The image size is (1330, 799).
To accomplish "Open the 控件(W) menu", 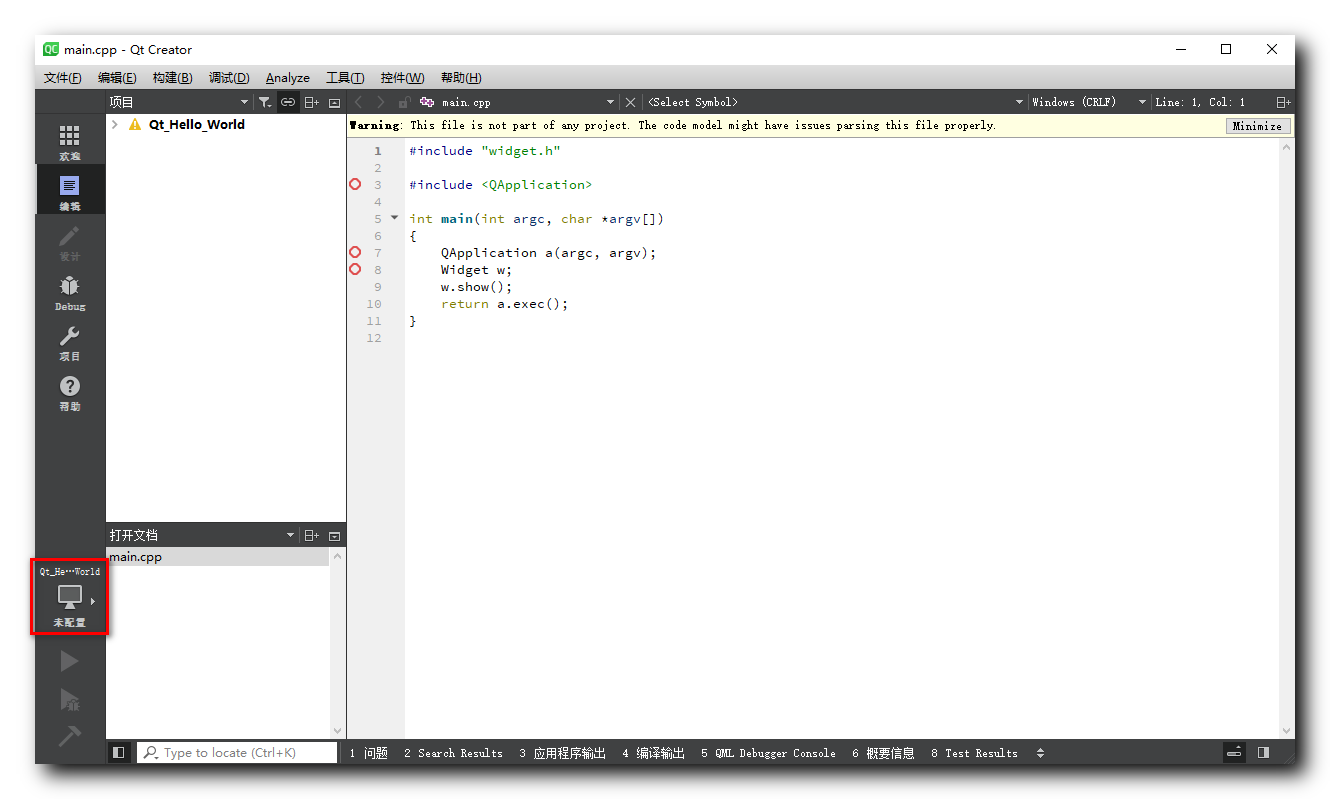I will pos(402,78).
